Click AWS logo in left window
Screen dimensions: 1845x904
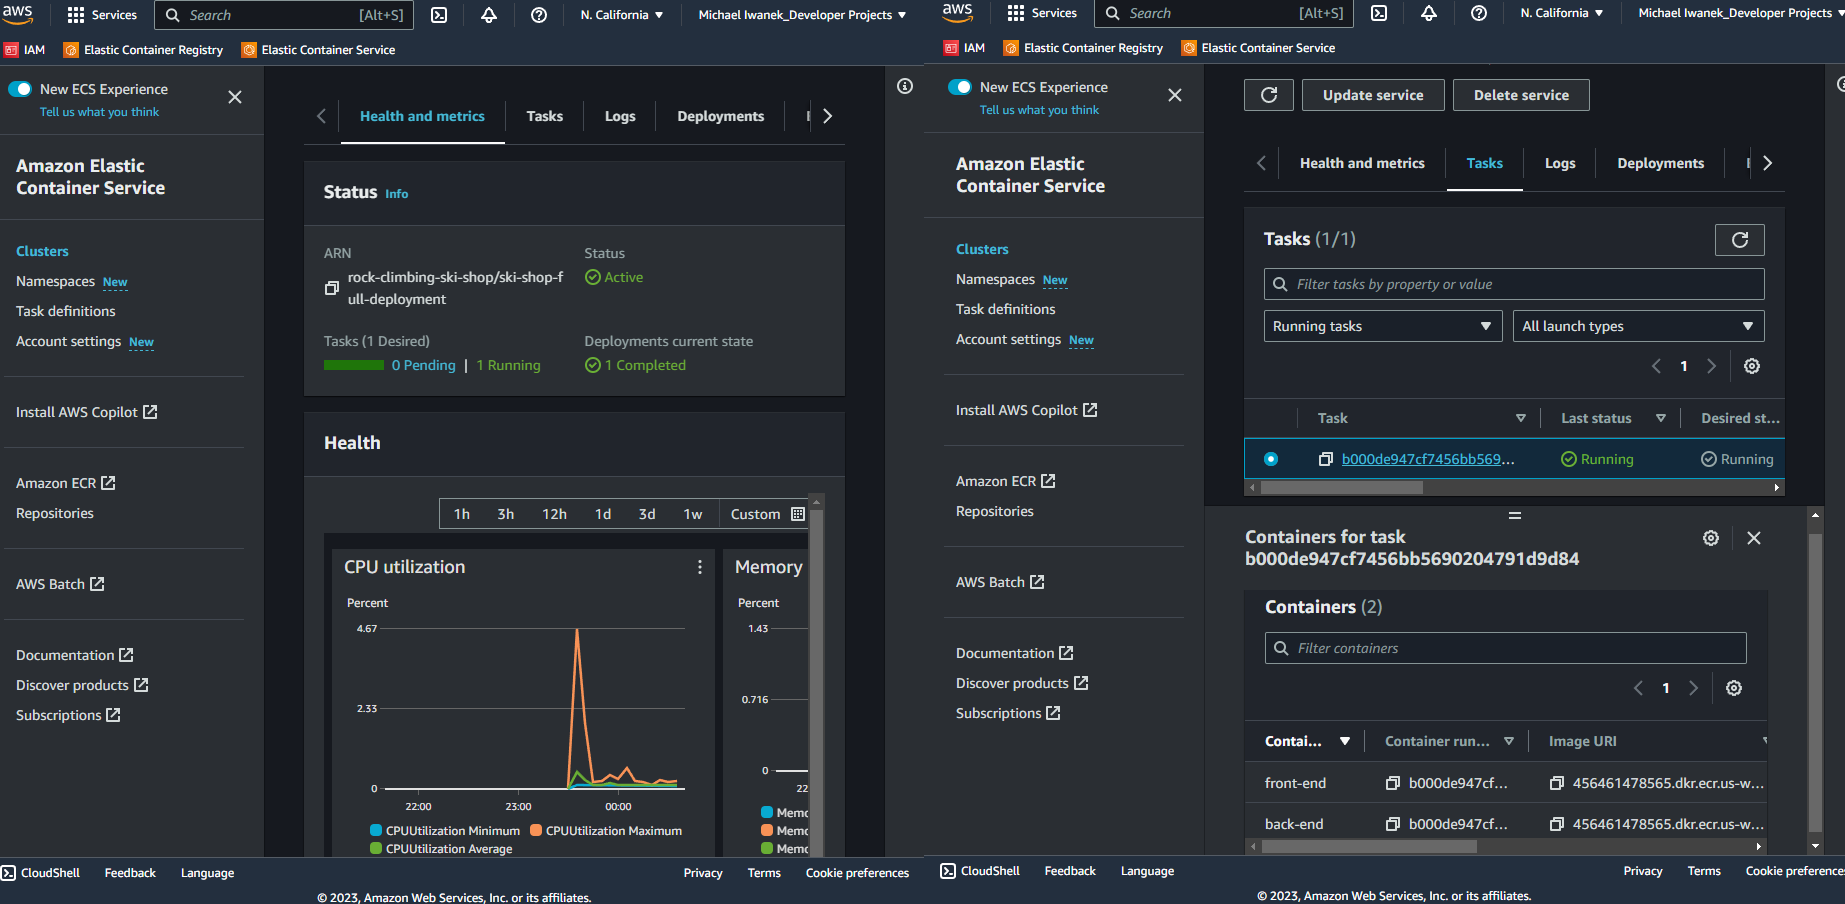coord(18,14)
